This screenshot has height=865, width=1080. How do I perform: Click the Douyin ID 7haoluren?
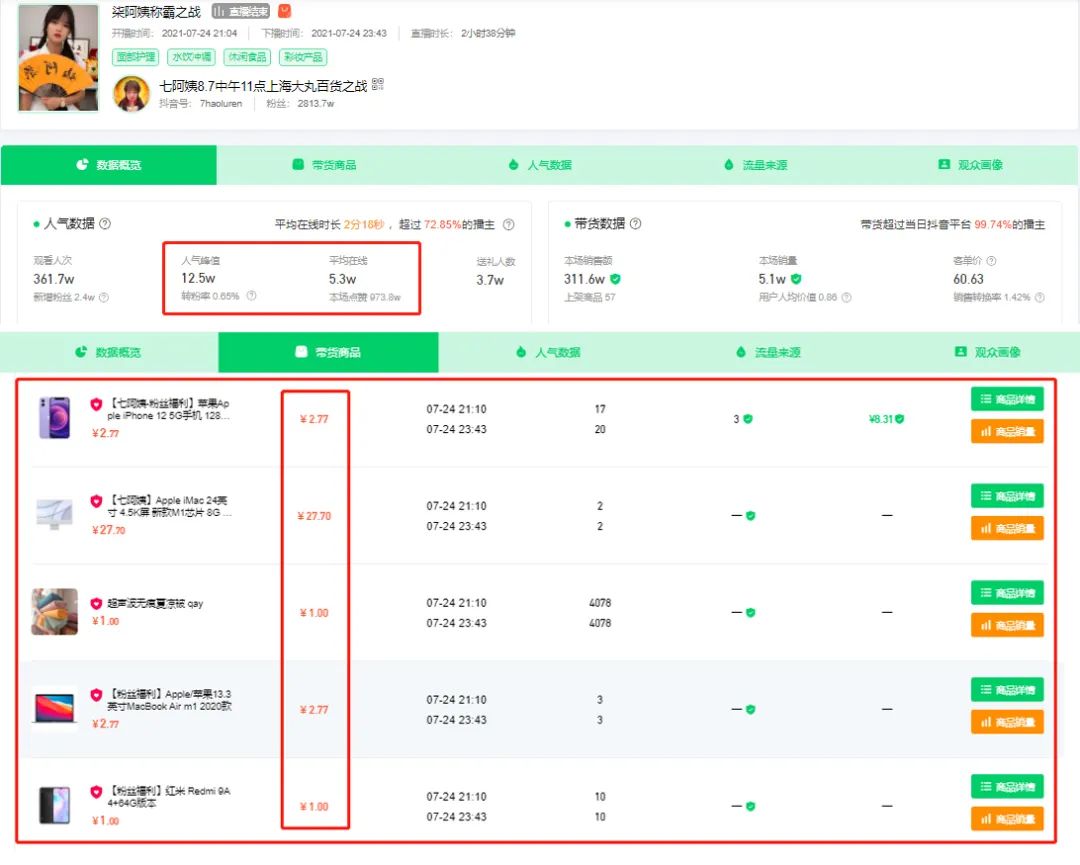[221, 104]
